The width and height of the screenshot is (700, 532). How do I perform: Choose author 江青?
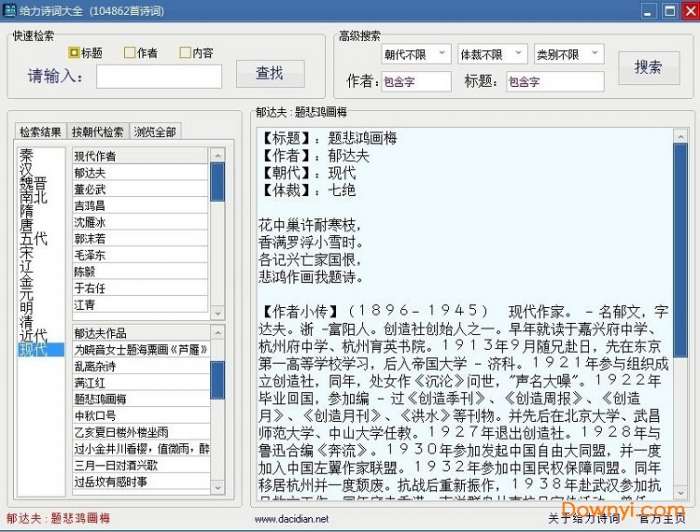(x=141, y=304)
